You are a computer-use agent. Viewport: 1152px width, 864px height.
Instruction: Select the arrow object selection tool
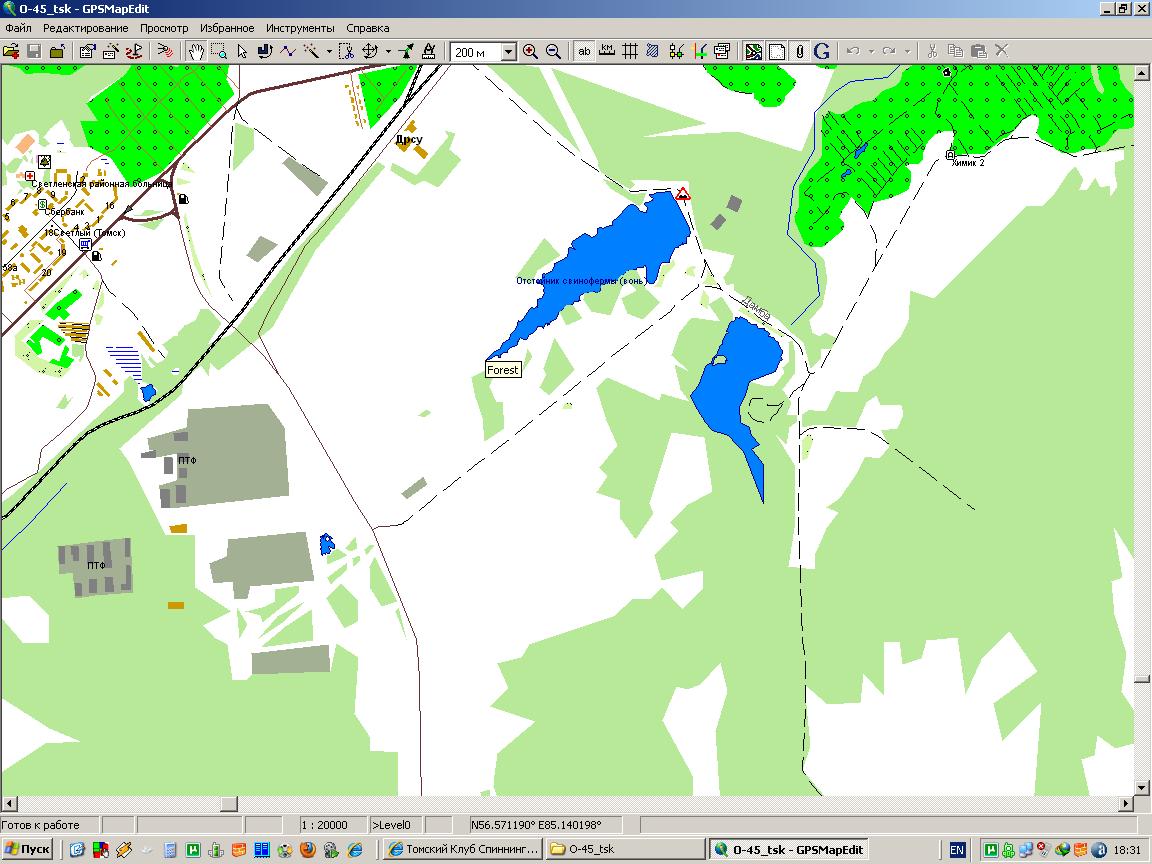[x=242, y=51]
